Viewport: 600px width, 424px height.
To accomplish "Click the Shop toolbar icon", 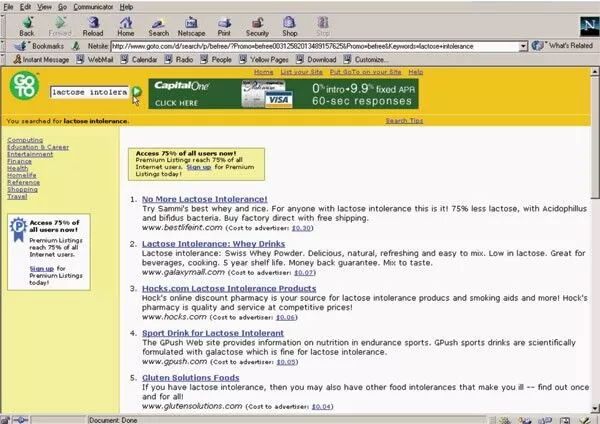I will 290,24.
